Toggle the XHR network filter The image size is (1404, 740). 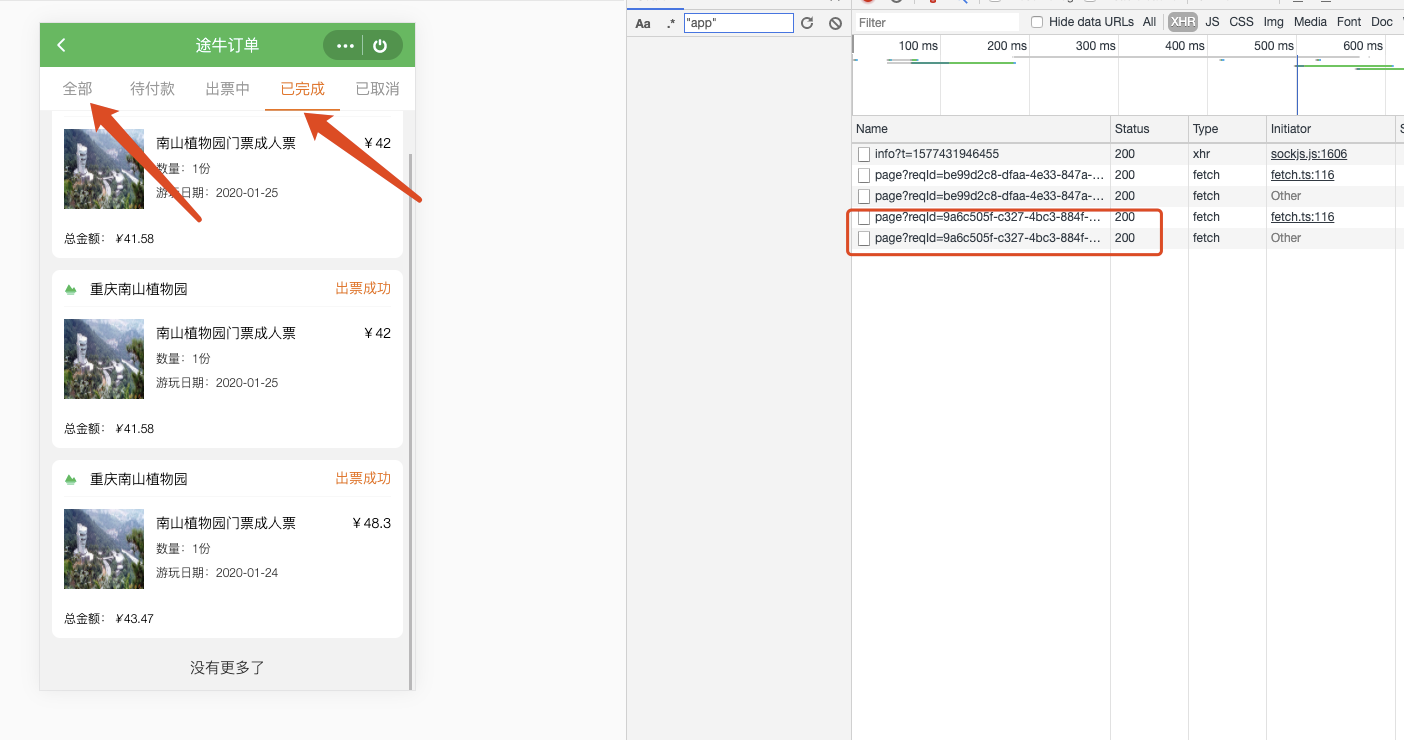pos(1183,22)
